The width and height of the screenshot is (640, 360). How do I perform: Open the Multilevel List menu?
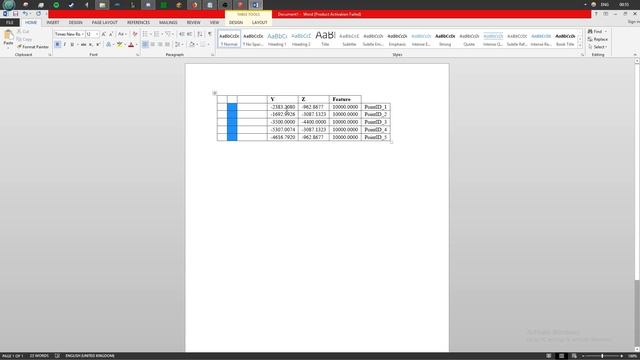168,34
